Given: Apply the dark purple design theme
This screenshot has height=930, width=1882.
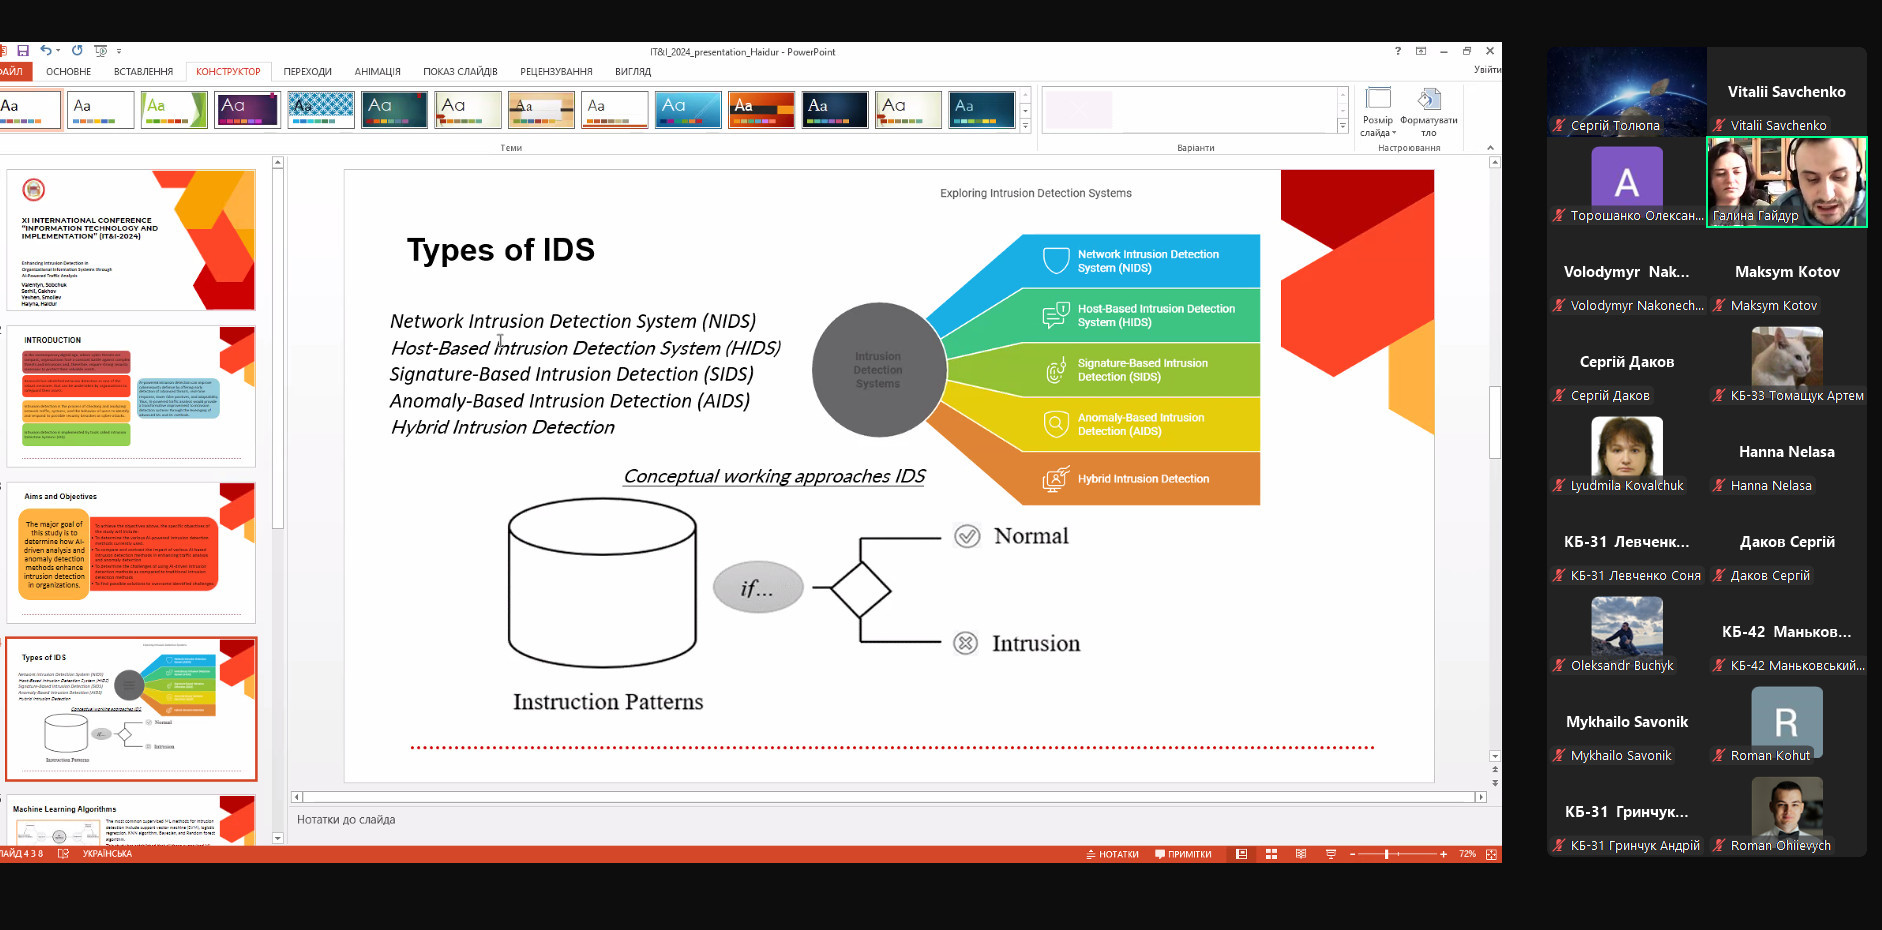Looking at the screenshot, I should coord(247,110).
